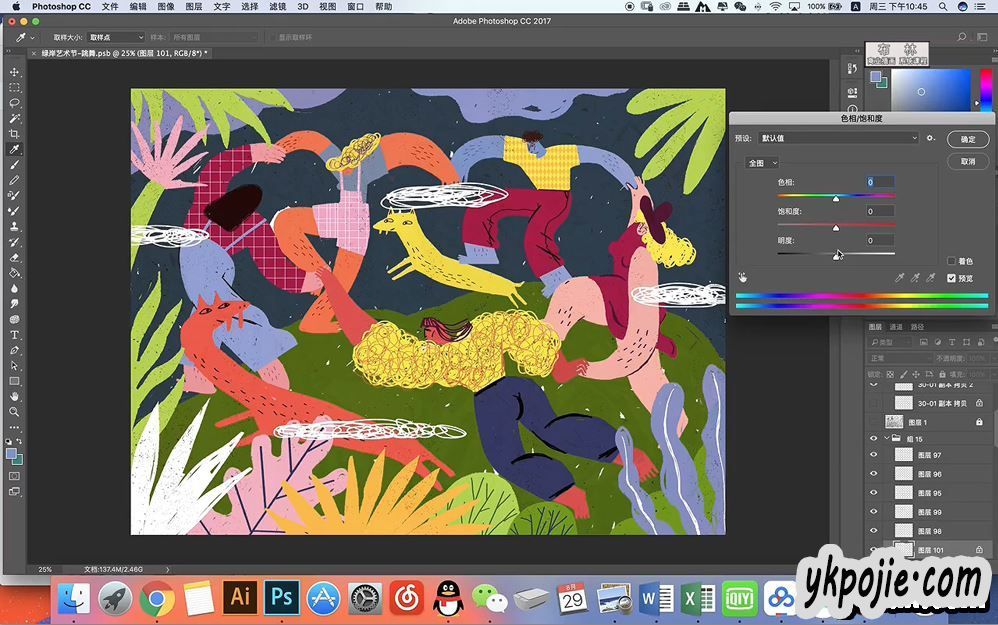This screenshot has height=625, width=998.
Task: Open the 滤镜 menu
Action: pos(277,6)
